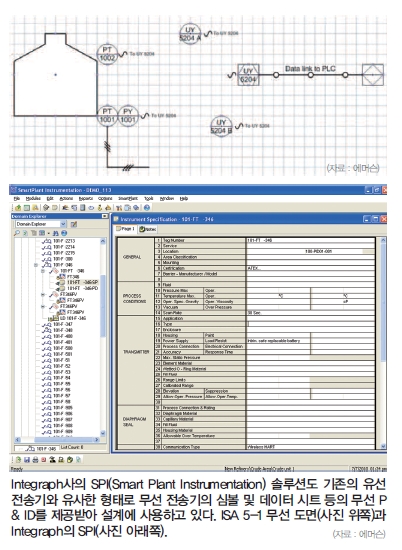Open the Modules menu

33,199
